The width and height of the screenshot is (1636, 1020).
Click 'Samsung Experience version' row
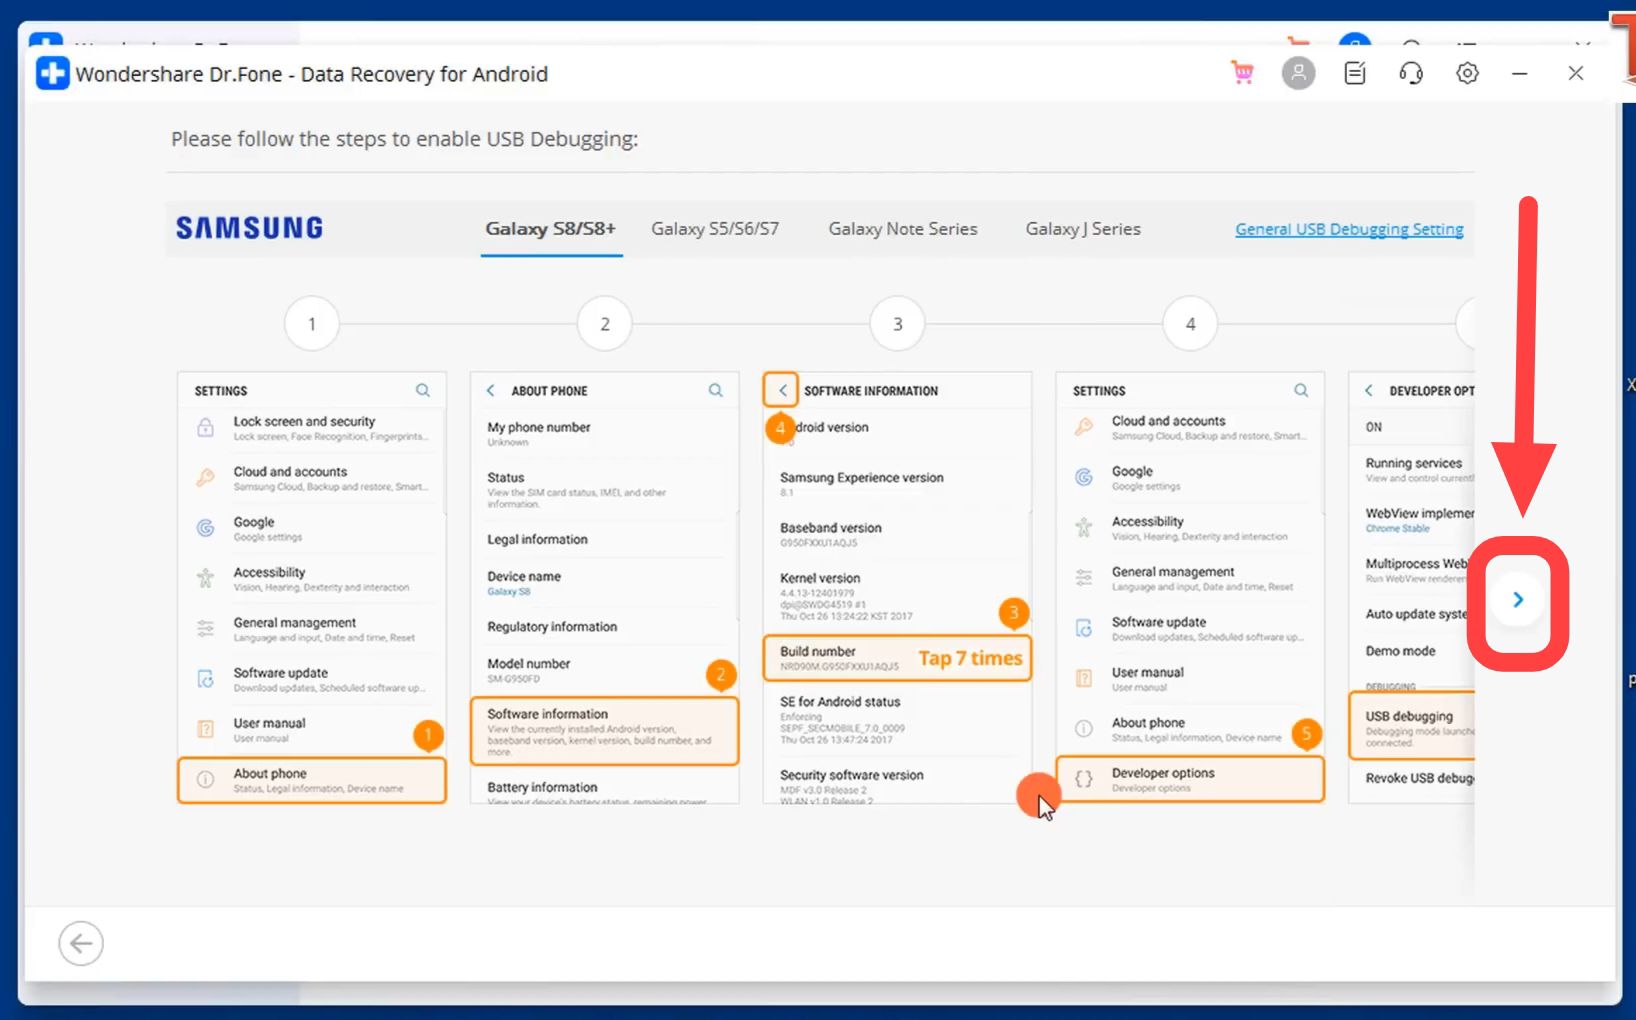pyautogui.click(x=897, y=484)
